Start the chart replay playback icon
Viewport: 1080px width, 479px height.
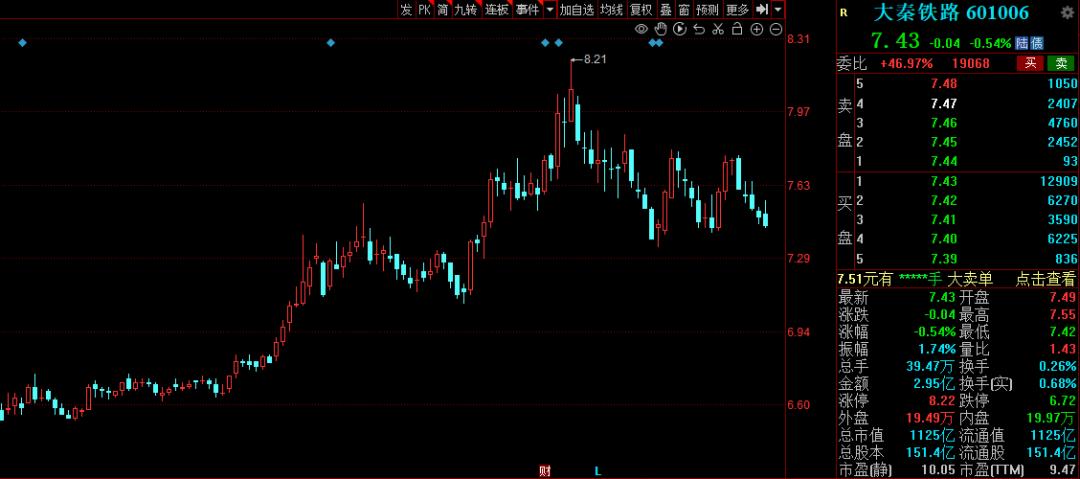click(679, 29)
